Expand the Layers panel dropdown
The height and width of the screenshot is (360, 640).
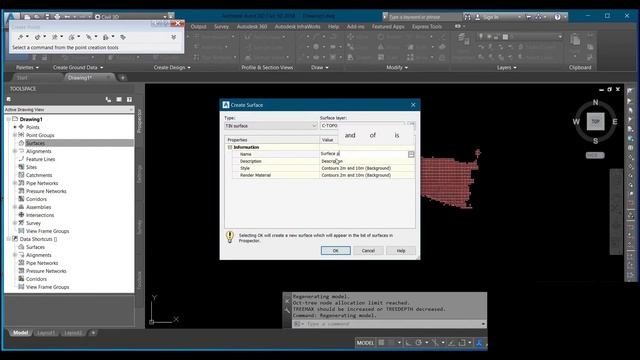(x=507, y=67)
